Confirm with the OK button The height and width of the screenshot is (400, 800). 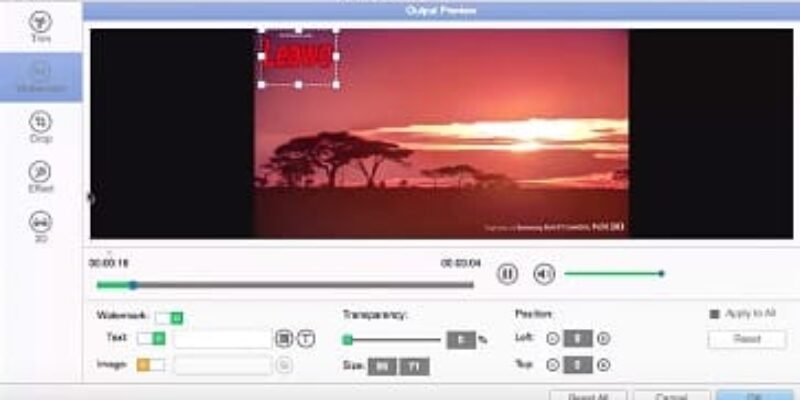point(757,396)
